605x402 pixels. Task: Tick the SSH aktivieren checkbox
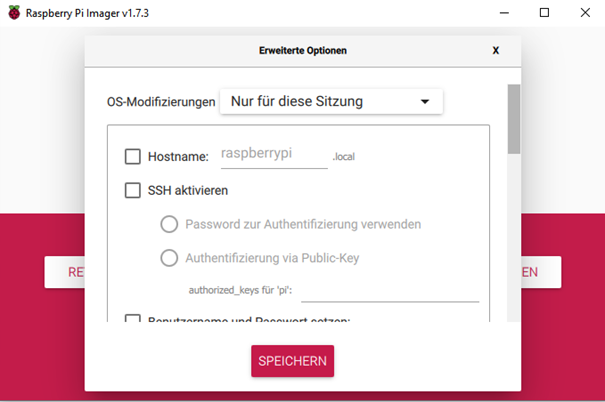point(133,190)
